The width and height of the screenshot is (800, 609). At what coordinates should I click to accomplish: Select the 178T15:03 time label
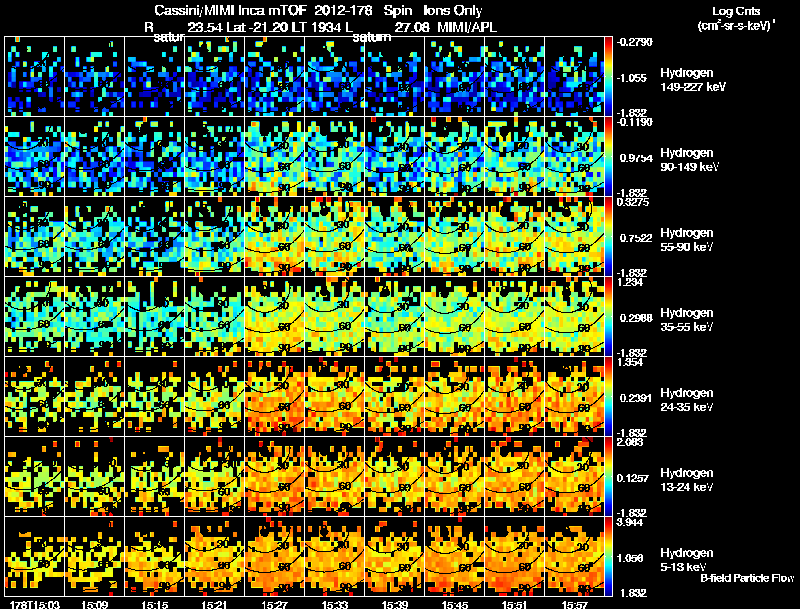tap(35, 604)
